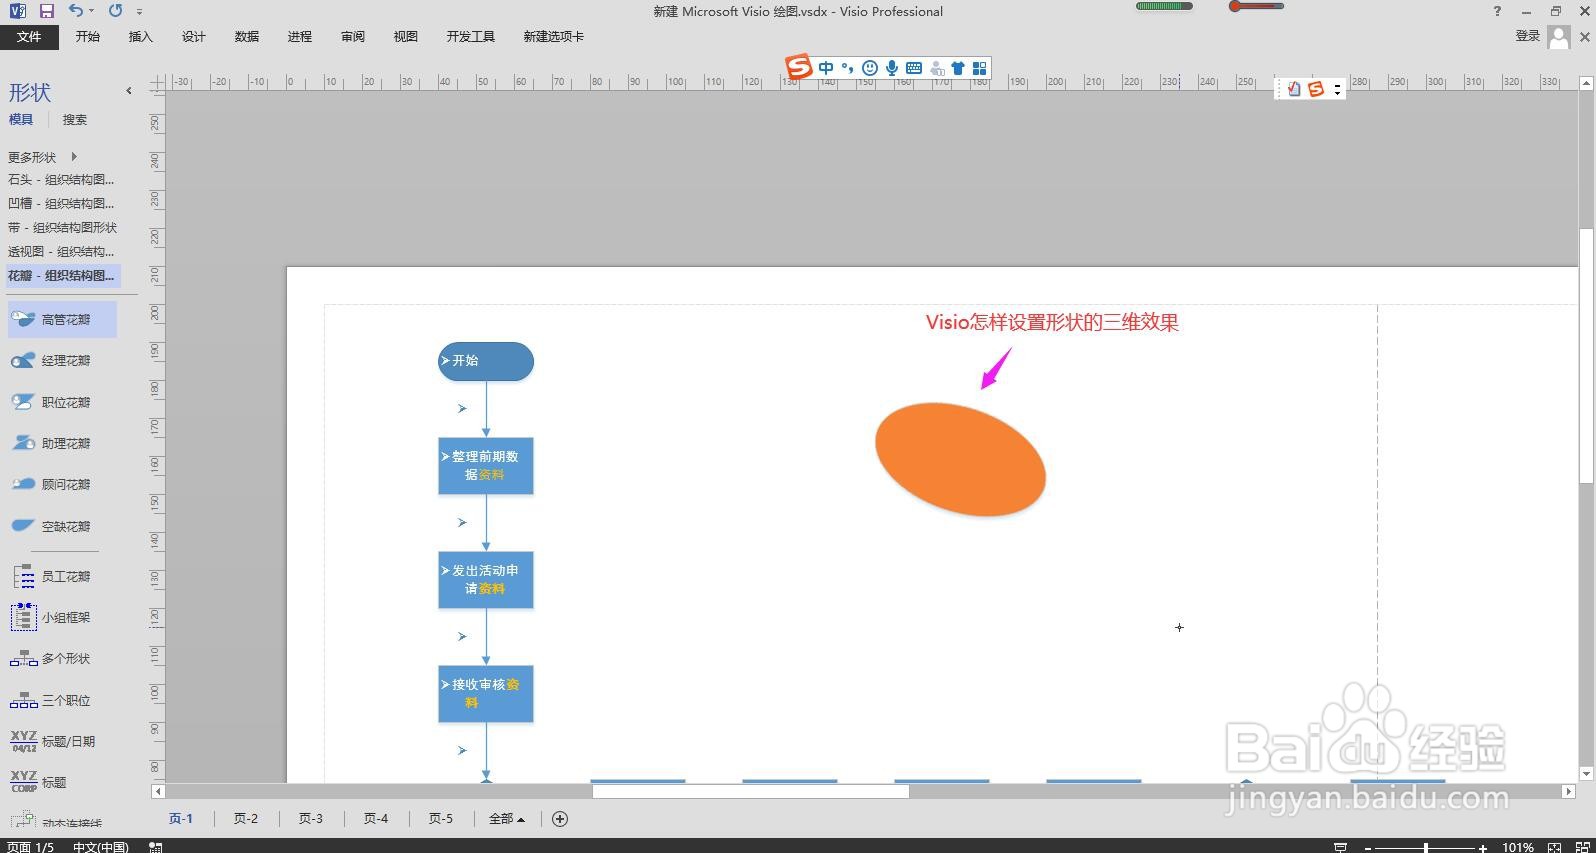The height and width of the screenshot is (853, 1596).
Task: Click the zoom slider in status bar
Action: pyautogui.click(x=1425, y=847)
